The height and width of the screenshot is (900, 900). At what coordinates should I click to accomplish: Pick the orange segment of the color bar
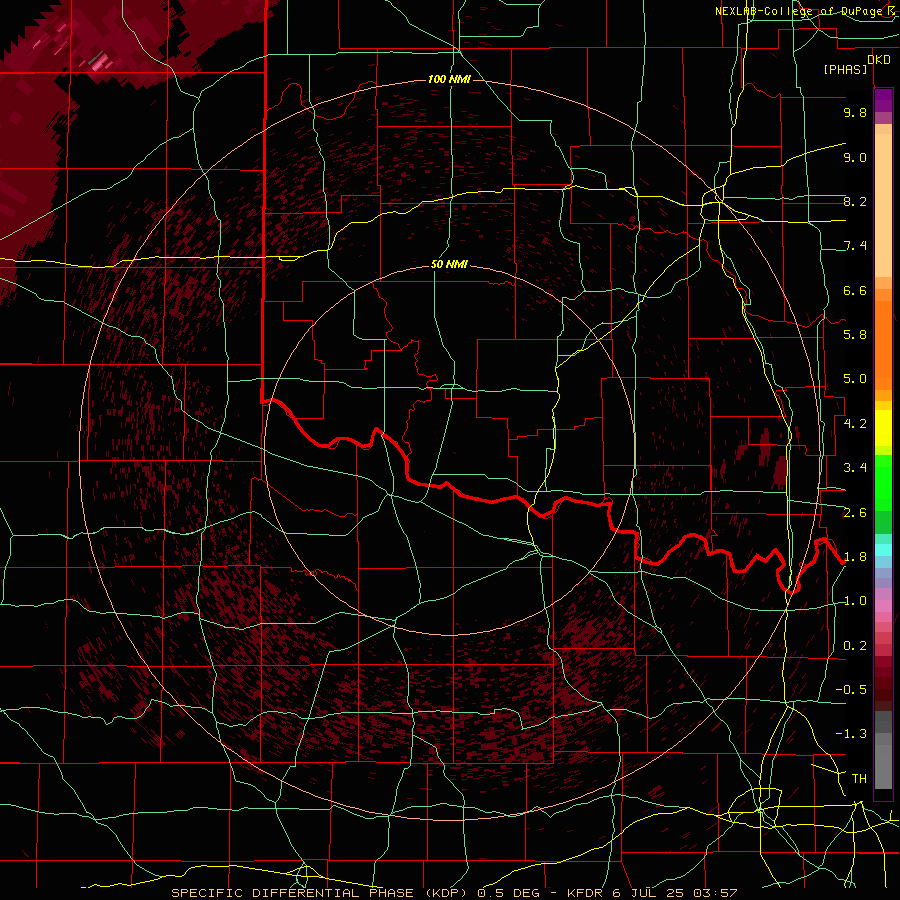coord(883,344)
